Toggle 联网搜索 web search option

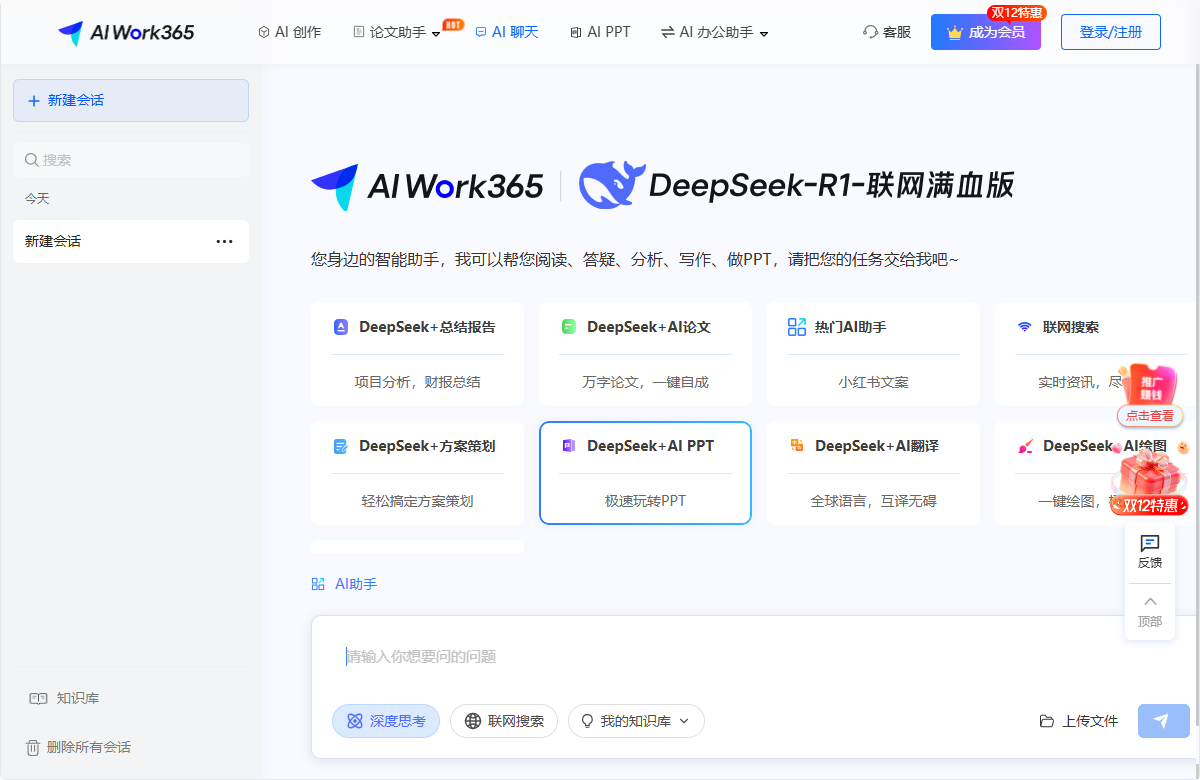tap(504, 721)
